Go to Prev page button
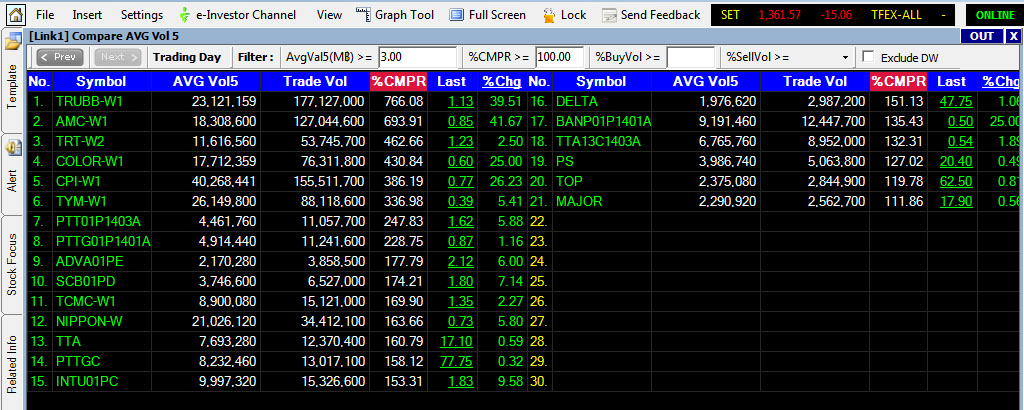Viewport: 1024px width, 410px height. click(60, 57)
